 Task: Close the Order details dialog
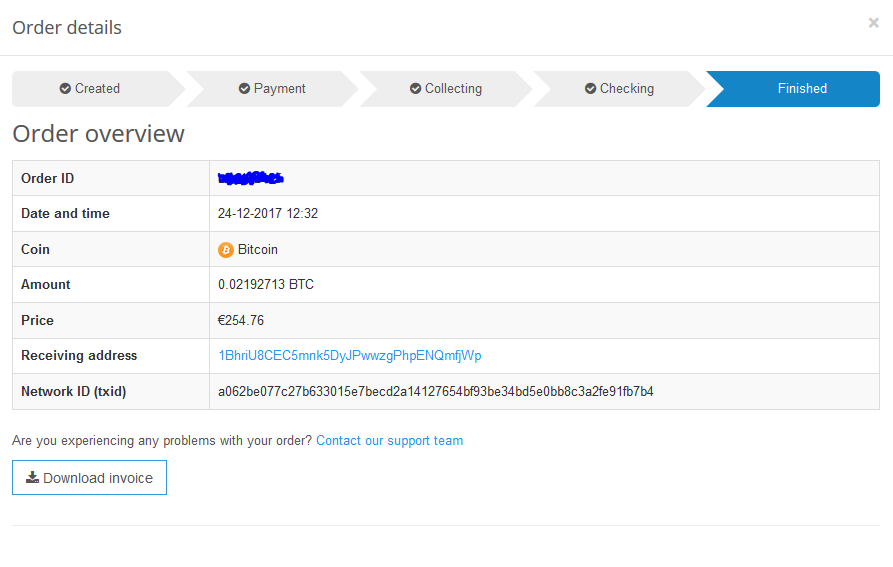[x=873, y=23]
